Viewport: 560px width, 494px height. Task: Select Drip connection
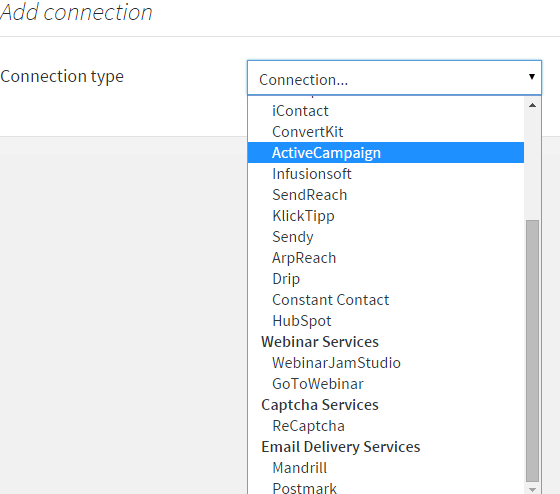click(386, 279)
